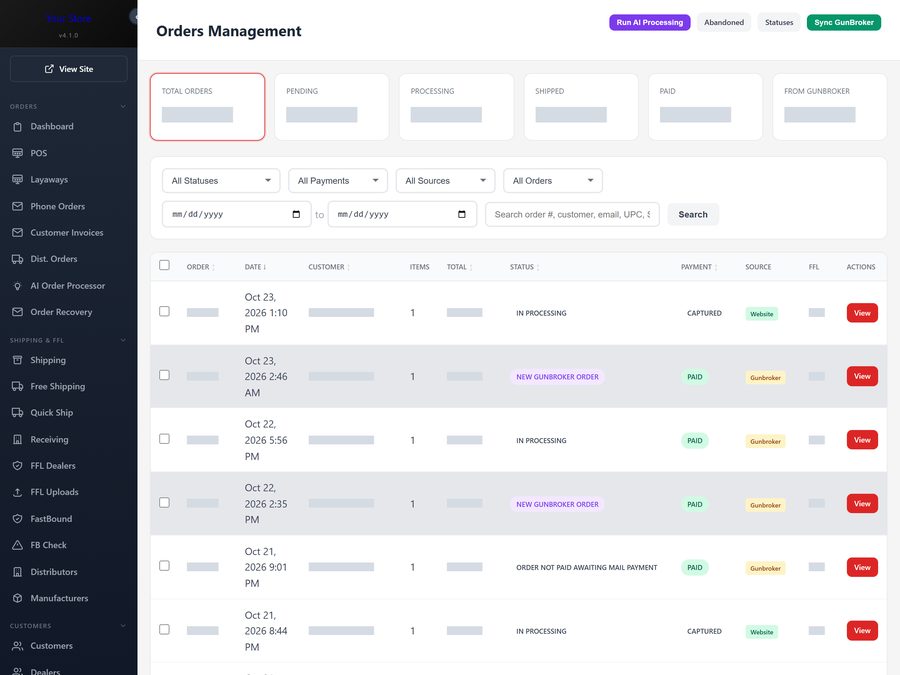Click the Customers people icon
Screen dimensions: 900x675
pyautogui.click(x=18, y=646)
